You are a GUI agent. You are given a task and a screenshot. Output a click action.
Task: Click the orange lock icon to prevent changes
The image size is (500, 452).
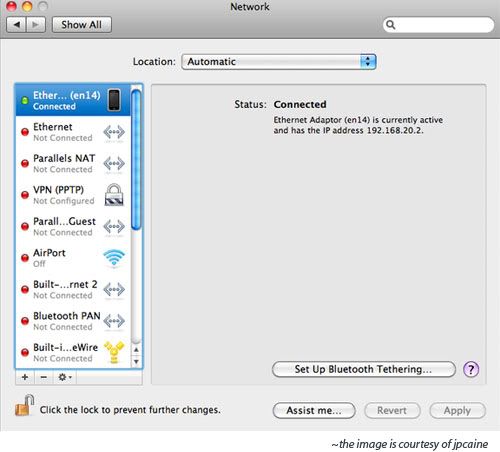point(25,405)
